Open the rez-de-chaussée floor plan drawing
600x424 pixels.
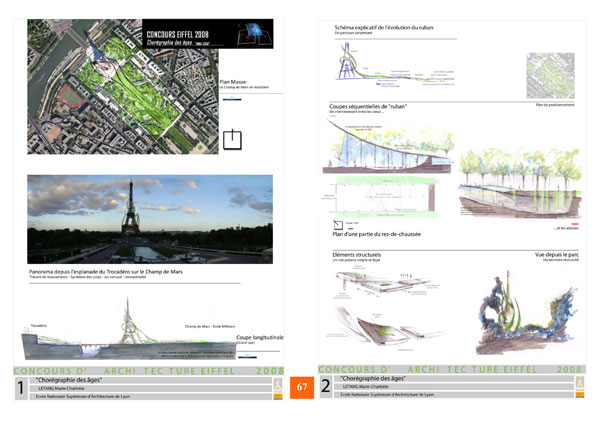[x=380, y=197]
